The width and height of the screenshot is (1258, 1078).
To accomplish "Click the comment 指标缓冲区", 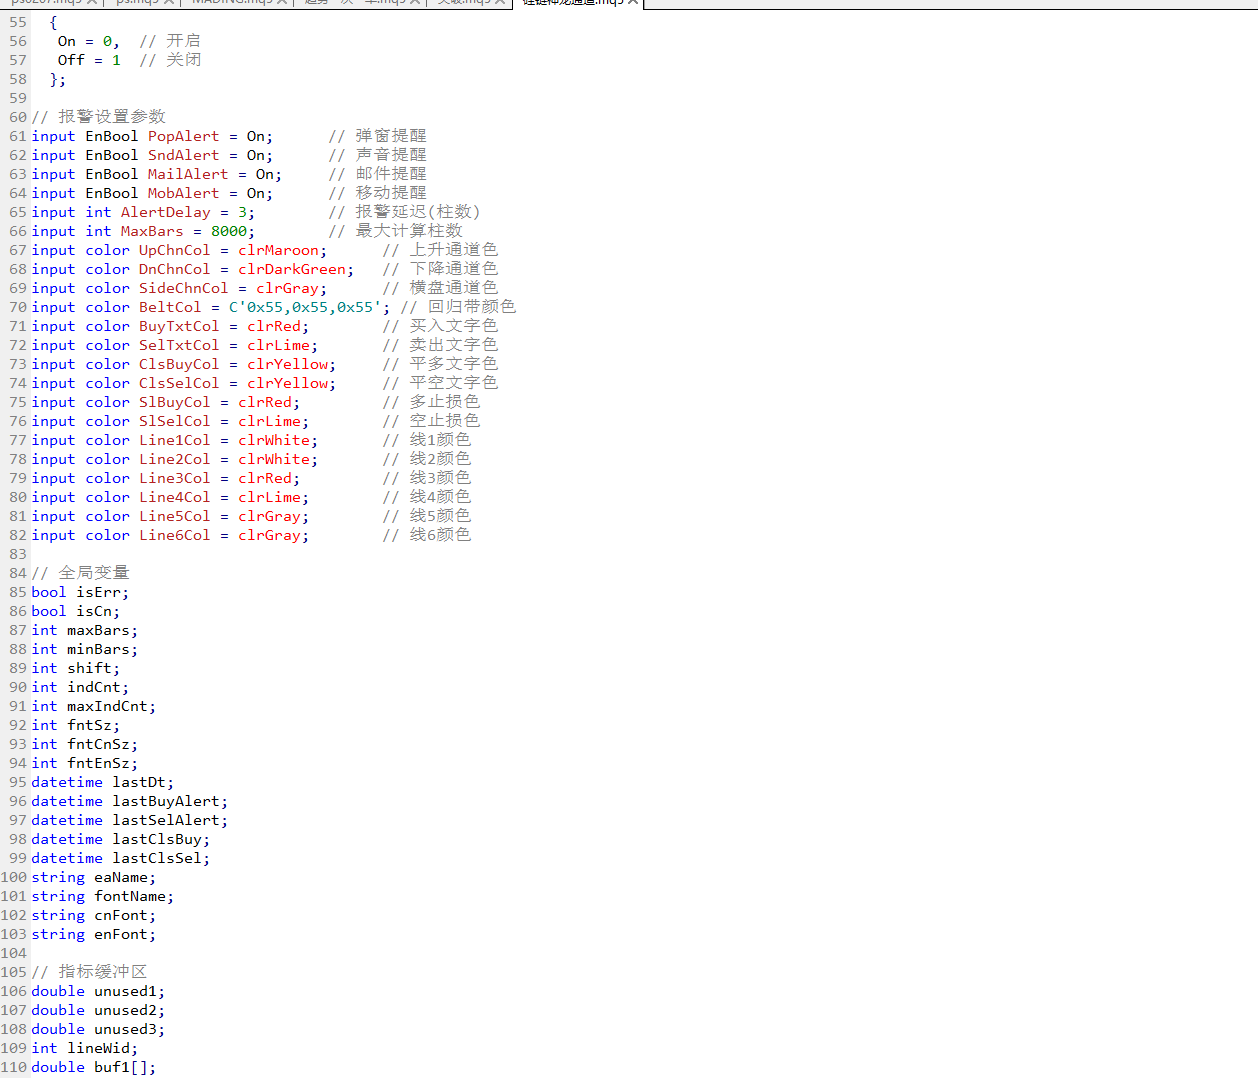I will 103,972.
